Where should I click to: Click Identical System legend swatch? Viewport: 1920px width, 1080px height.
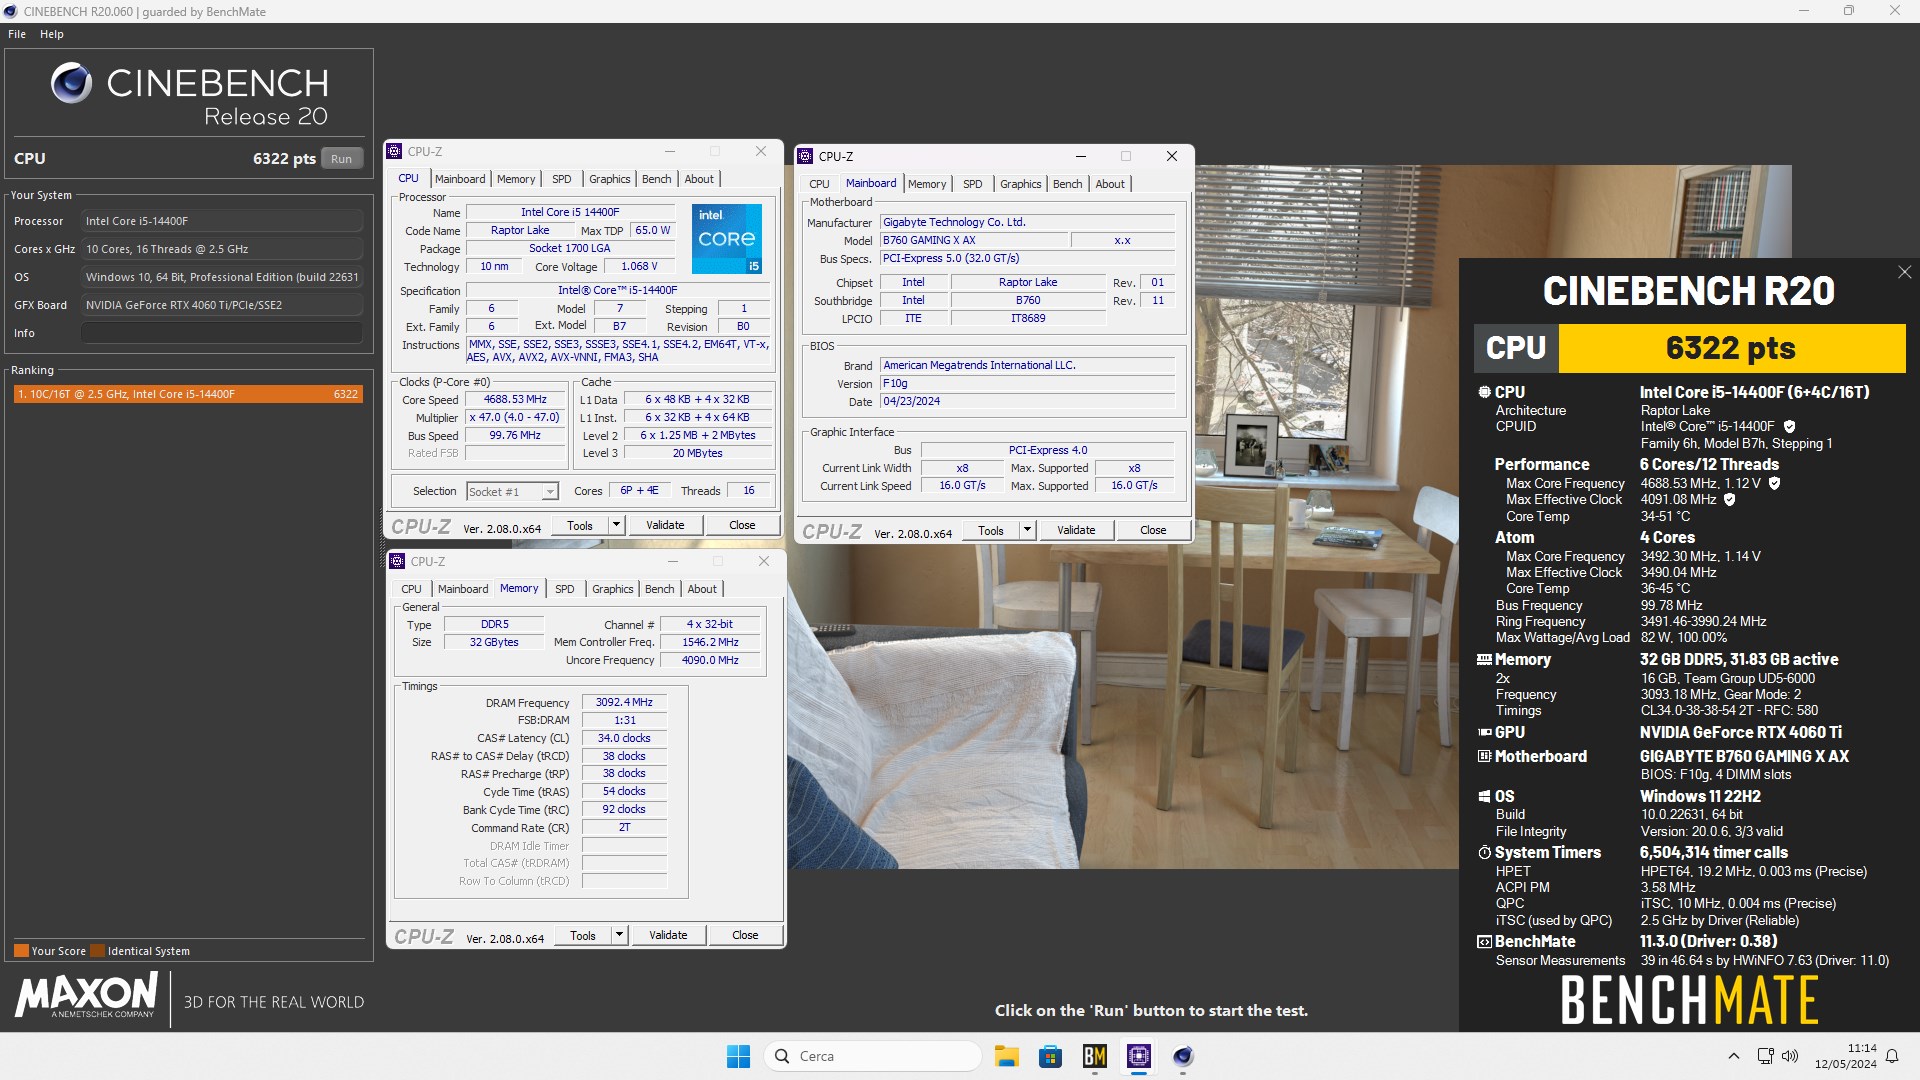tap(98, 951)
